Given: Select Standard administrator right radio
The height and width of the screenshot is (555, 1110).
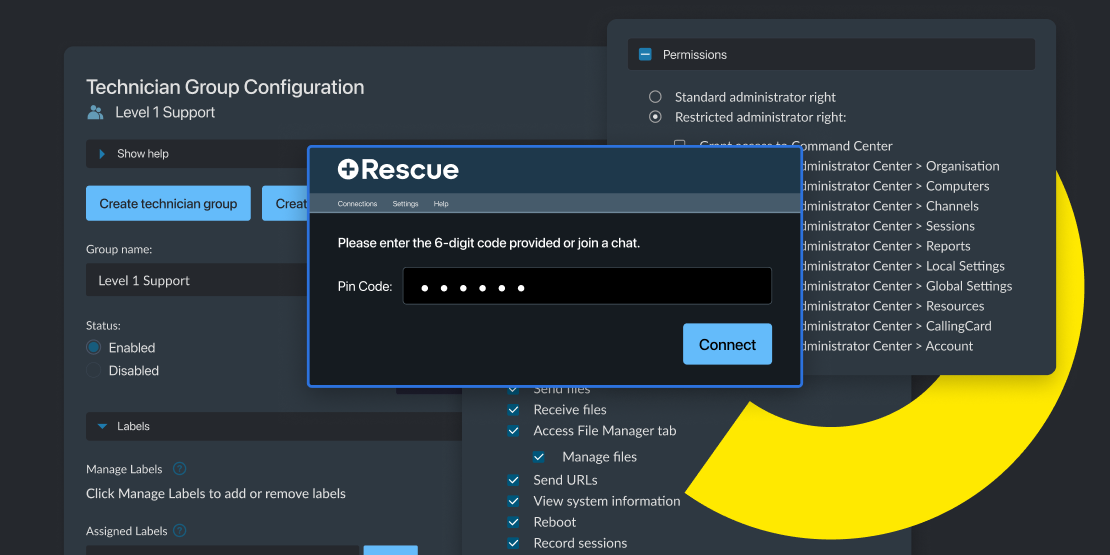Looking at the screenshot, I should (x=656, y=96).
